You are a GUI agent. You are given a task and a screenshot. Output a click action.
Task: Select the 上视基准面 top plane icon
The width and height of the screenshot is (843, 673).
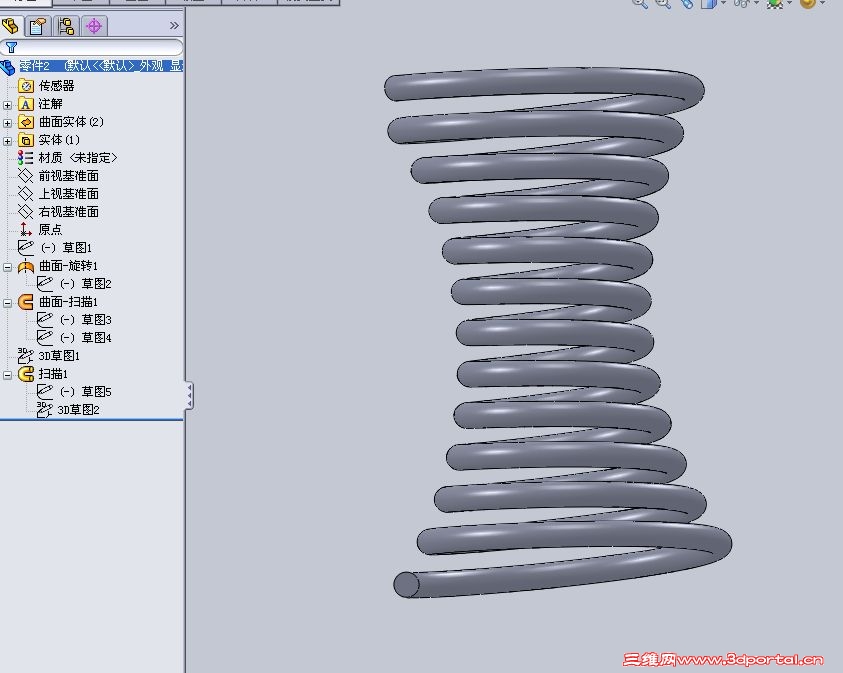click(25, 194)
